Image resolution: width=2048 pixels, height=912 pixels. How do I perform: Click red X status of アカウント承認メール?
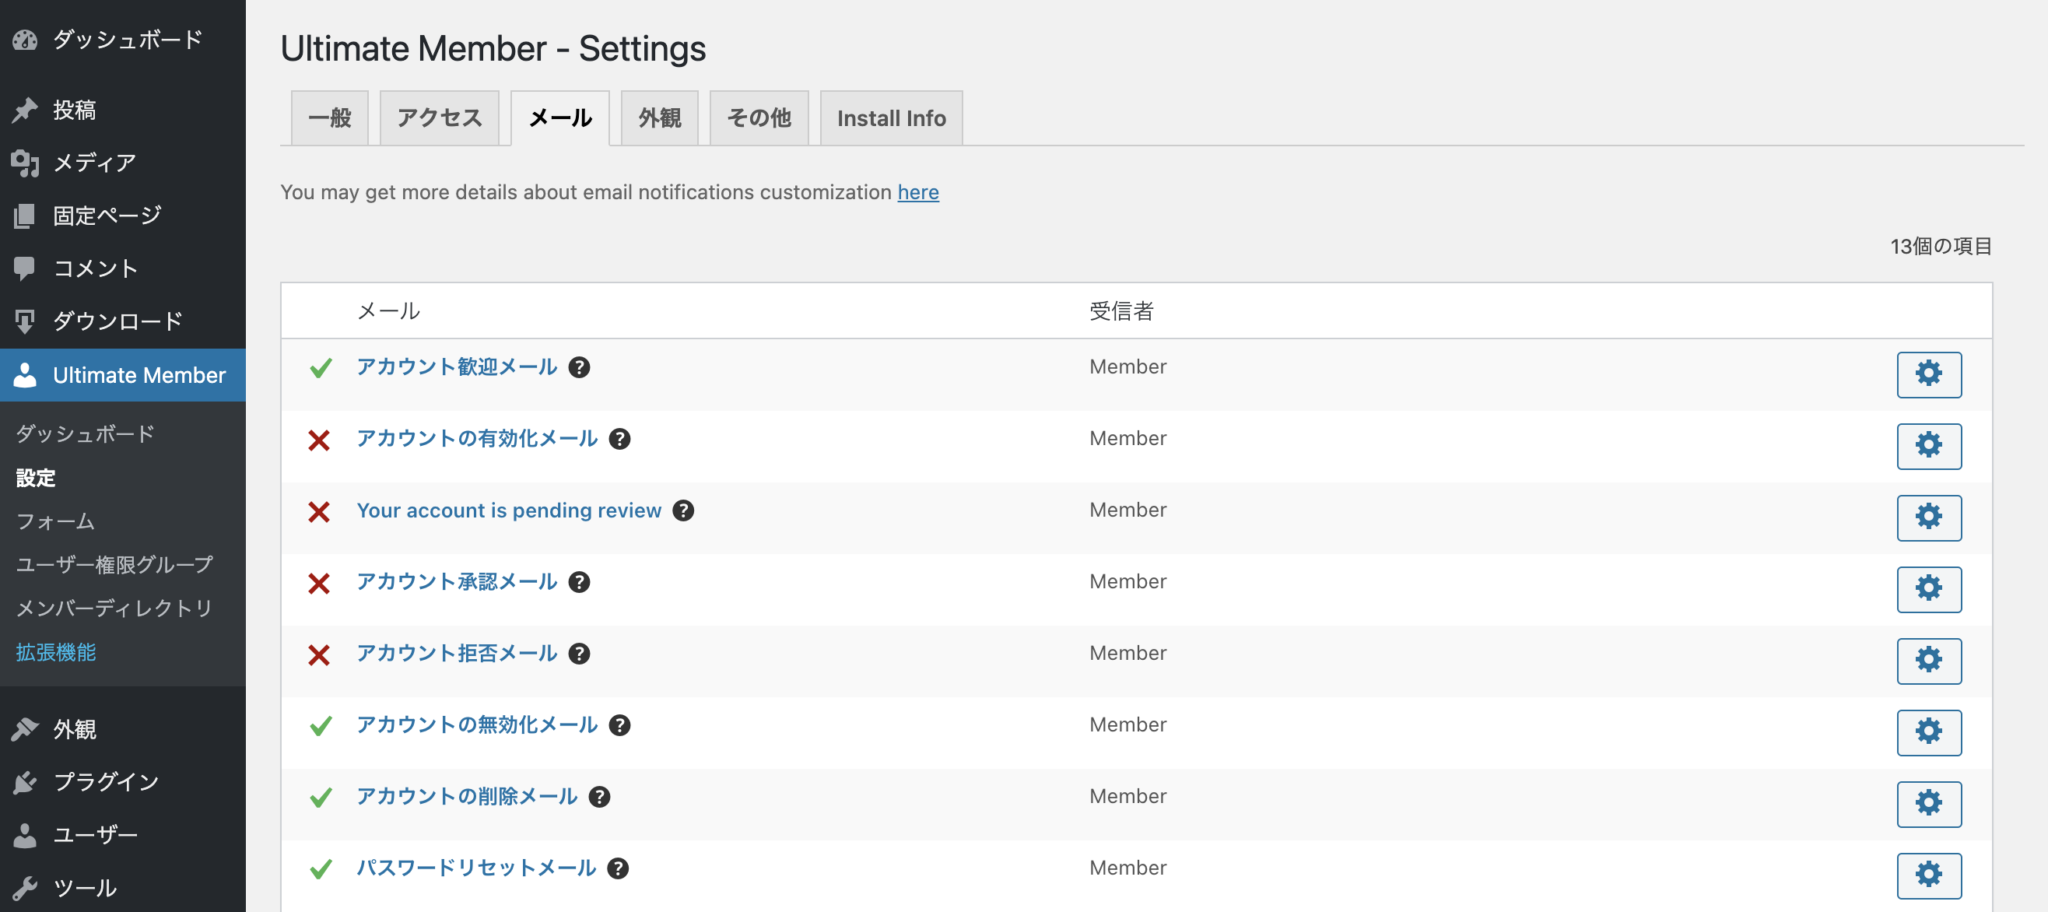pyautogui.click(x=319, y=583)
